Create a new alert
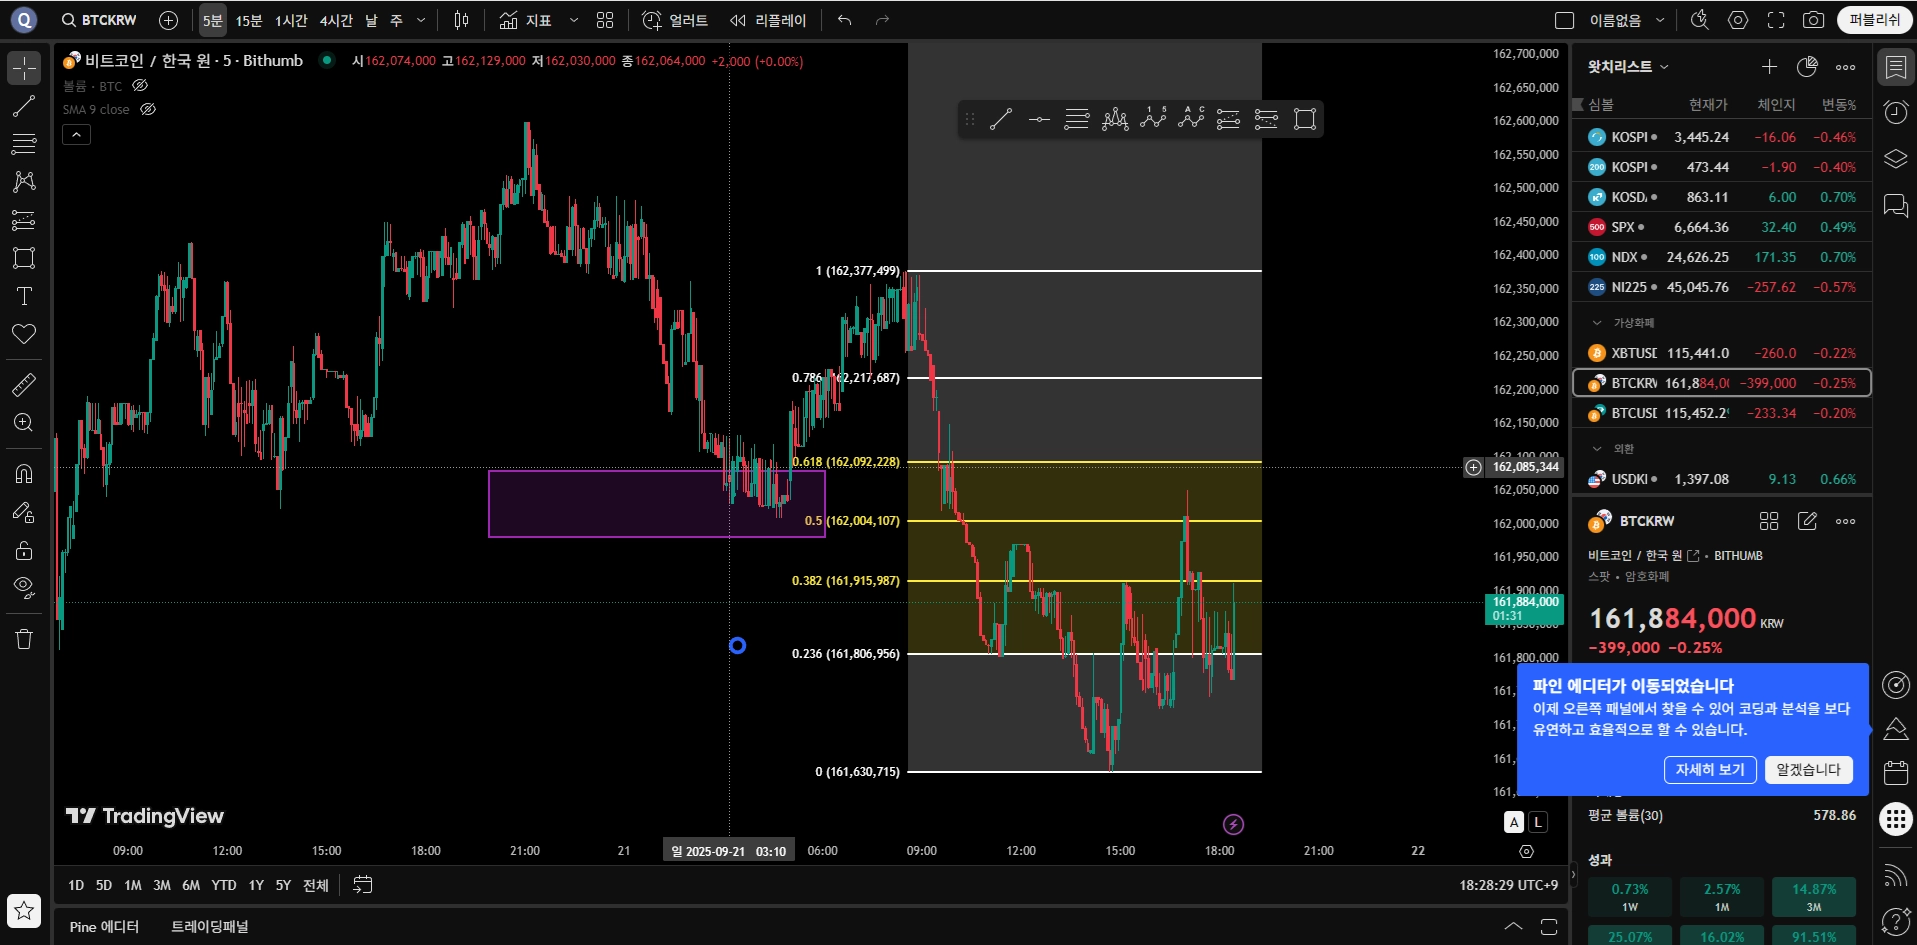The image size is (1917, 945). [x=675, y=20]
